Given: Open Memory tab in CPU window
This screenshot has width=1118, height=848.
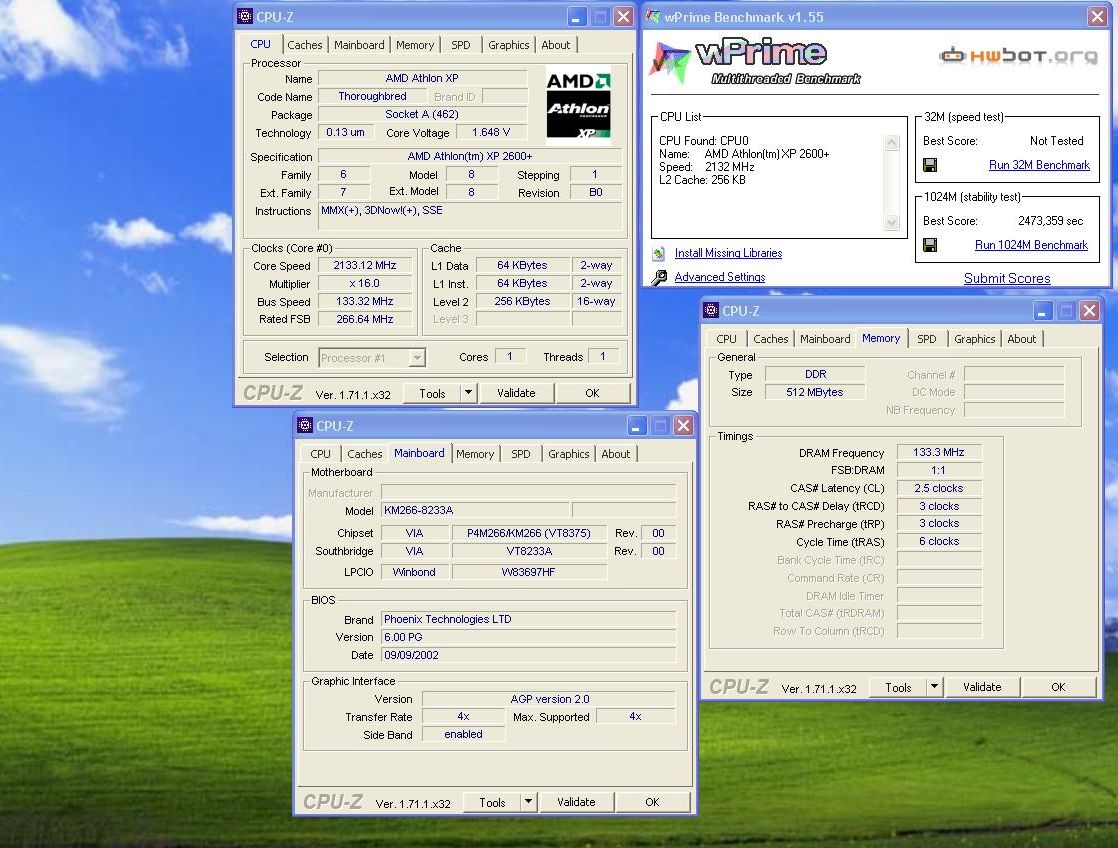Looking at the screenshot, I should tap(415, 45).
